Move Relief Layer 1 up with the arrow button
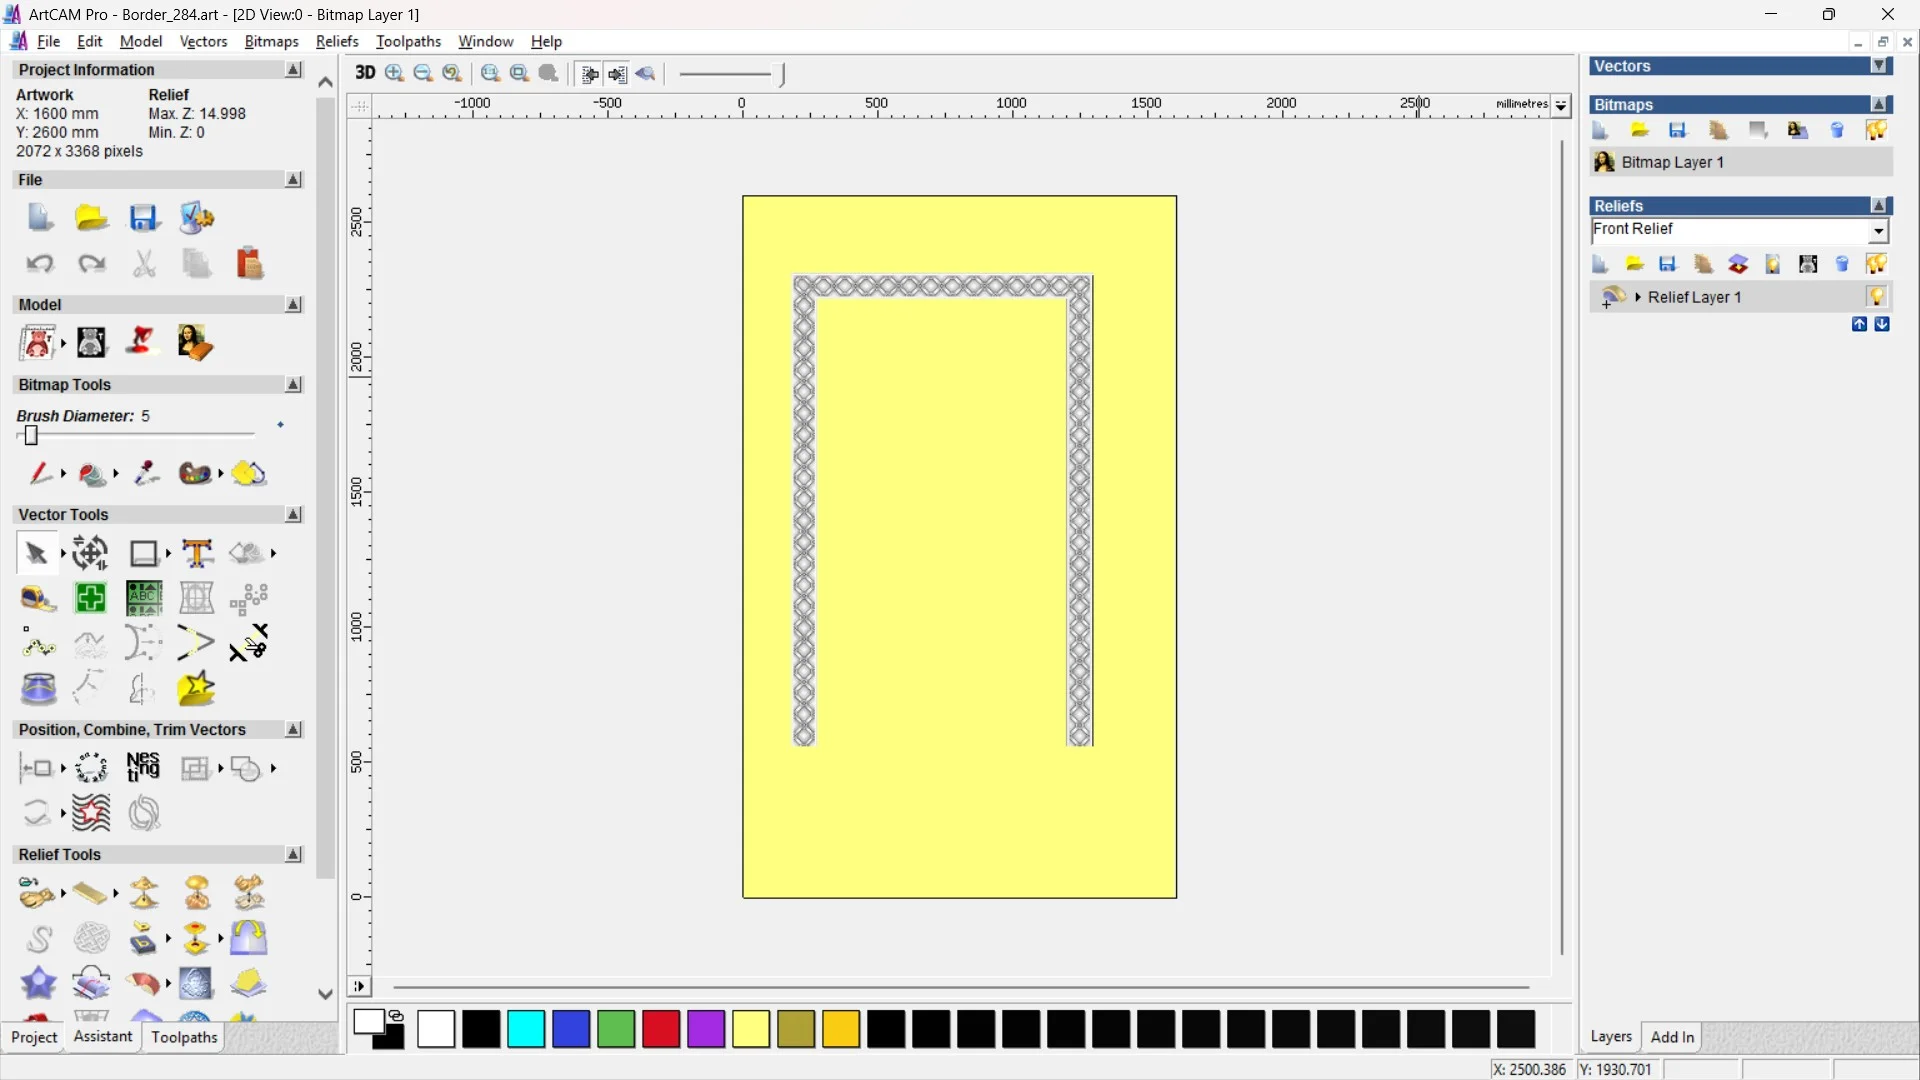The height and width of the screenshot is (1080, 1920). pyautogui.click(x=1860, y=325)
